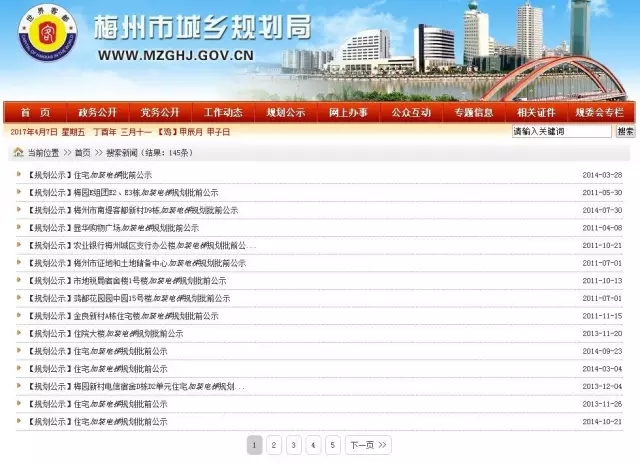Click the 下一页 next page button
The width and height of the screenshot is (640, 464).
368,445
